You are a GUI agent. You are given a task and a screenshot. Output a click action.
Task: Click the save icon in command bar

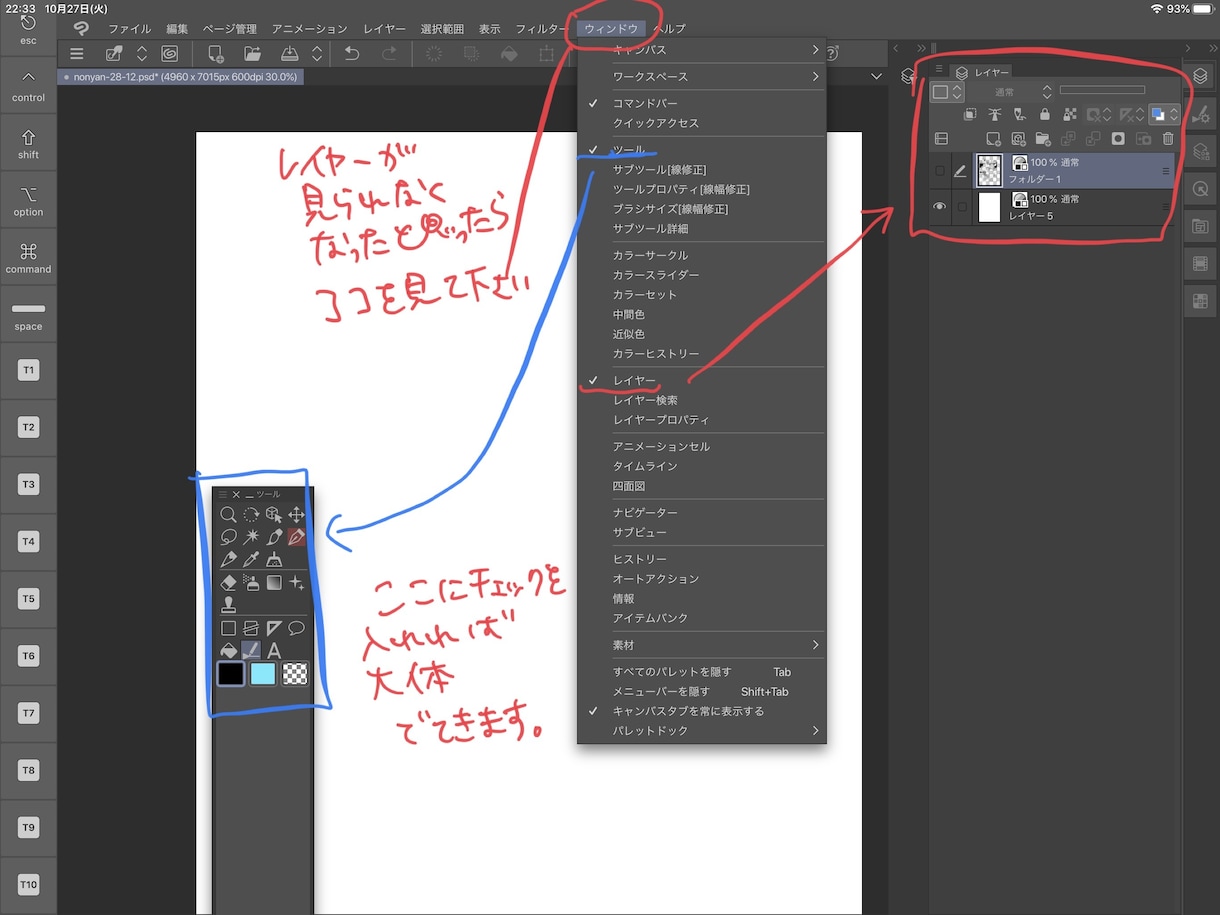pos(289,54)
